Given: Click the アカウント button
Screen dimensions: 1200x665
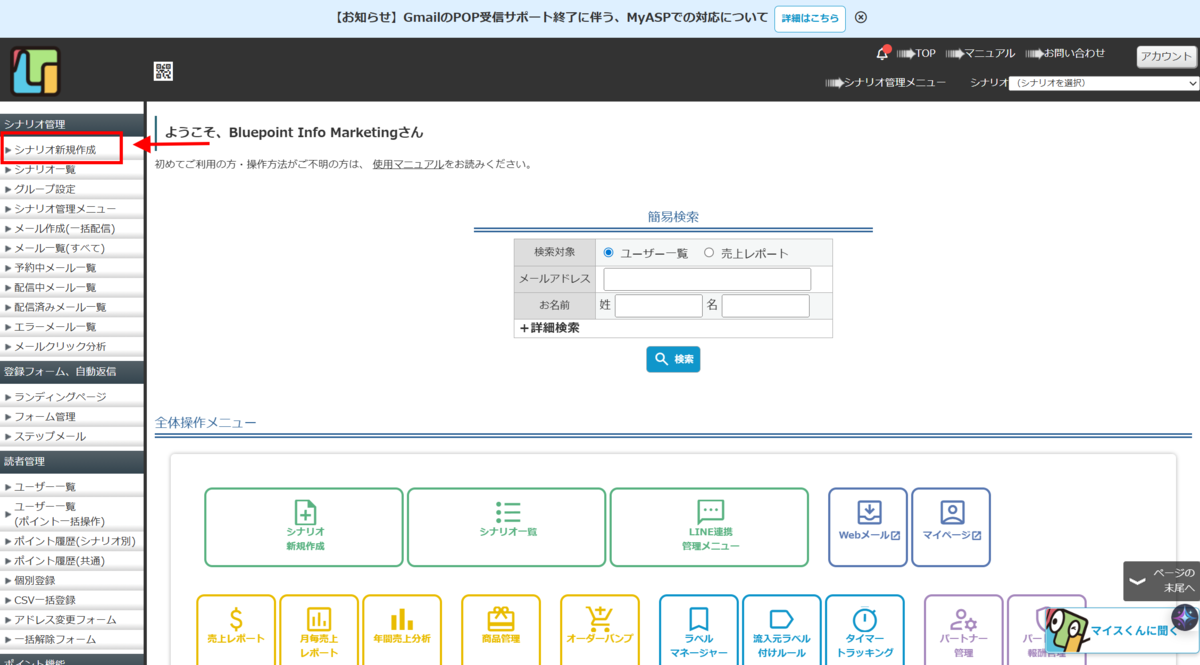Looking at the screenshot, I should tap(1167, 56).
